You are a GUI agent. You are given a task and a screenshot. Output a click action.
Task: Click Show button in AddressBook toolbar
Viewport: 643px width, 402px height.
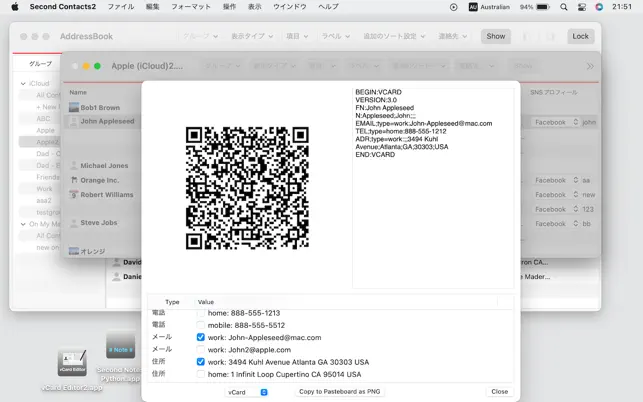click(x=496, y=36)
